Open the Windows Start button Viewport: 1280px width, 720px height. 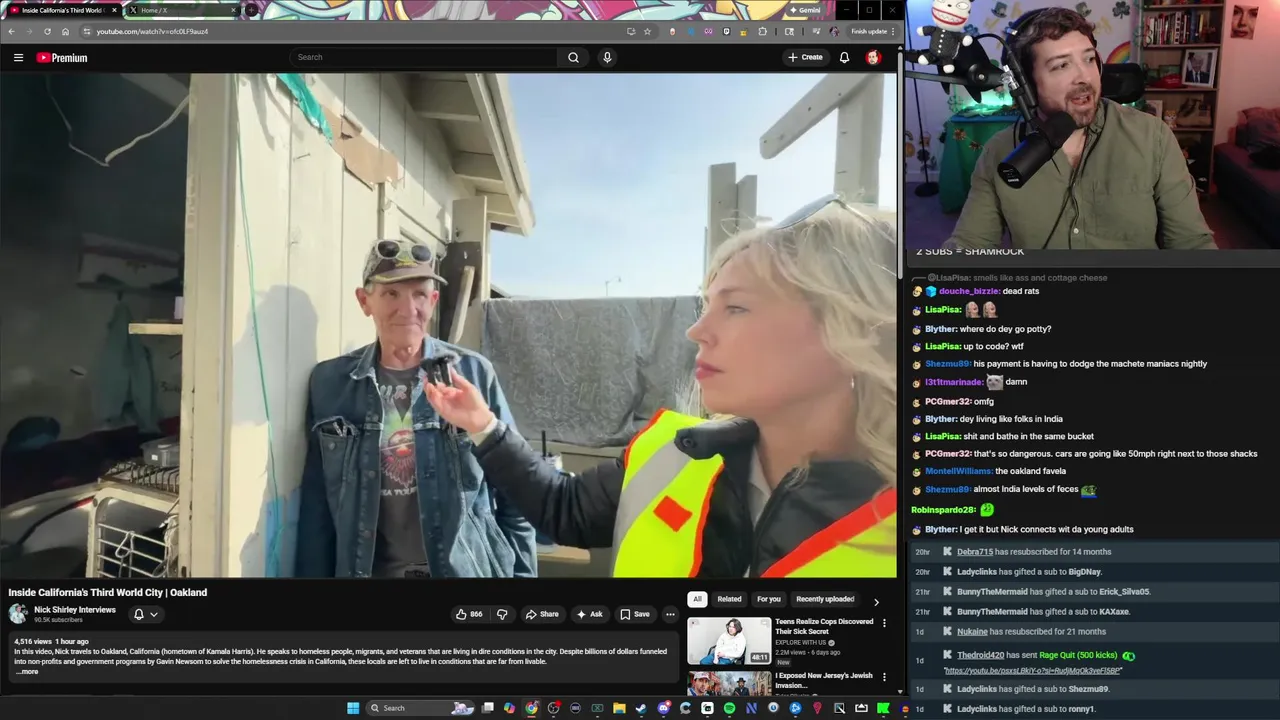pos(353,708)
